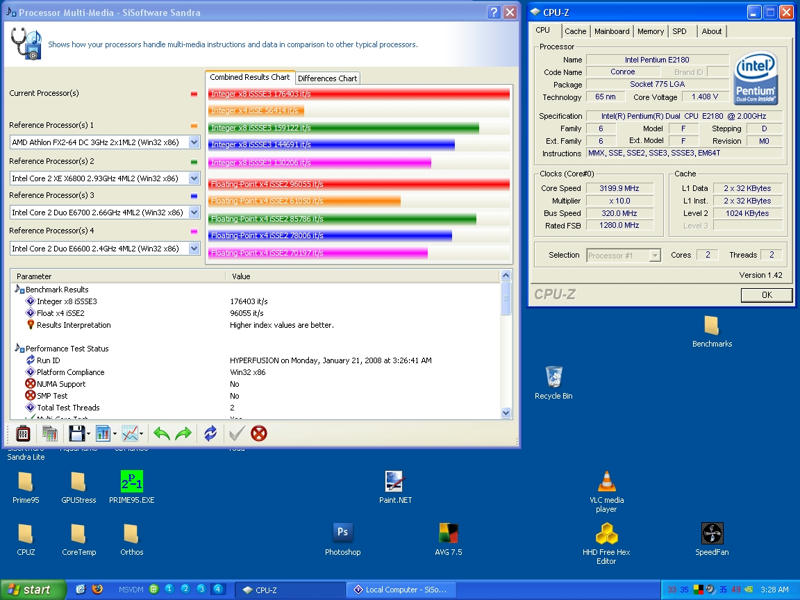Open the Benchmarks folder on the desktop
Image resolution: width=800 pixels, height=600 pixels.
[x=712, y=332]
